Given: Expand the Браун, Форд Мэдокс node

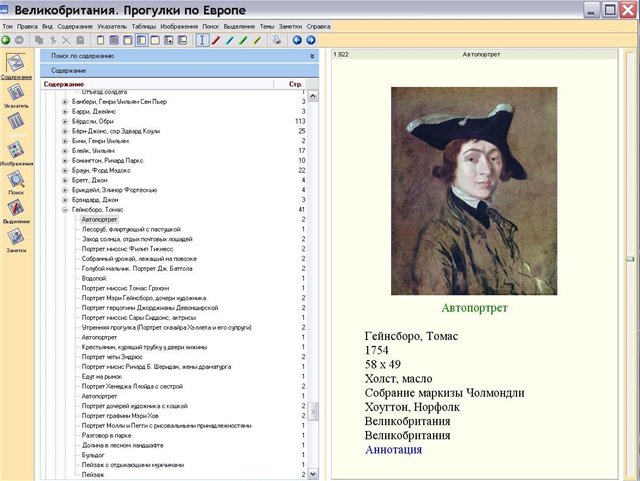Looking at the screenshot, I should tap(65, 170).
